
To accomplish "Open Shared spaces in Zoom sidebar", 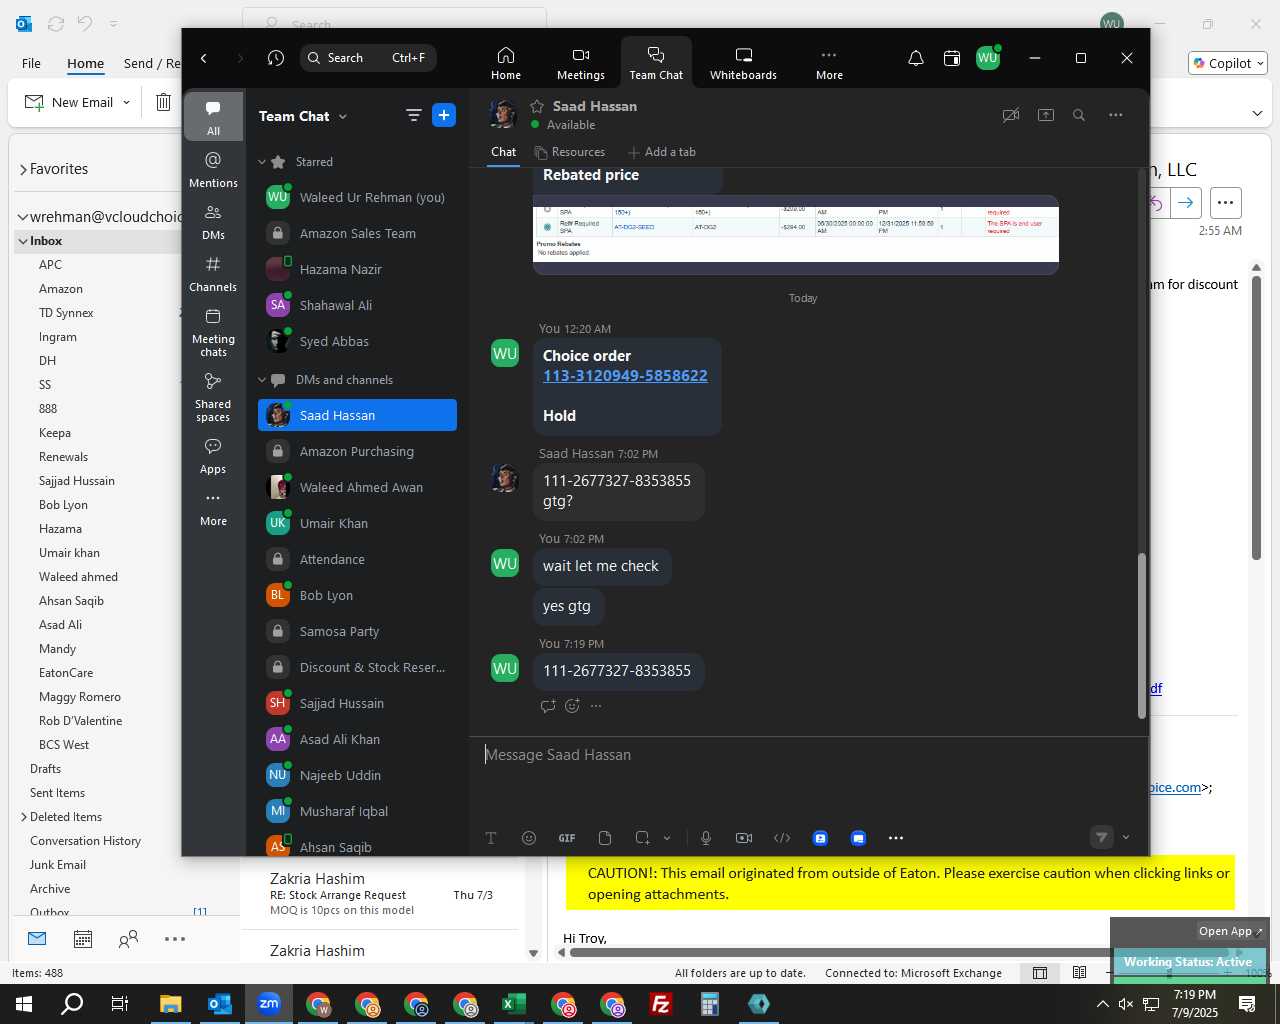I will 213,397.
